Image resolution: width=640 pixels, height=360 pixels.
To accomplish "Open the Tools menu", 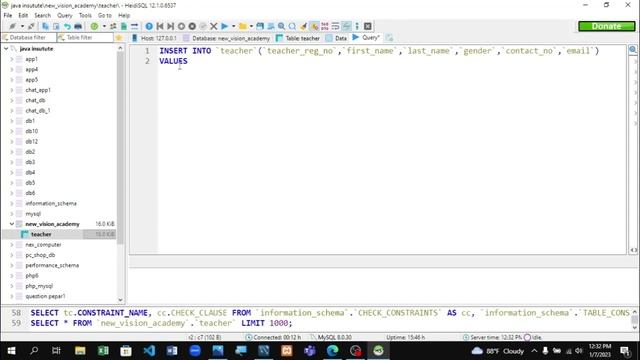I will tap(85, 15).
